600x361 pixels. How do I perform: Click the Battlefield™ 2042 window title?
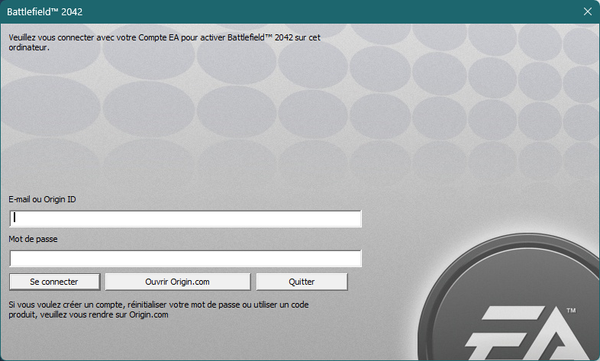click(44, 12)
